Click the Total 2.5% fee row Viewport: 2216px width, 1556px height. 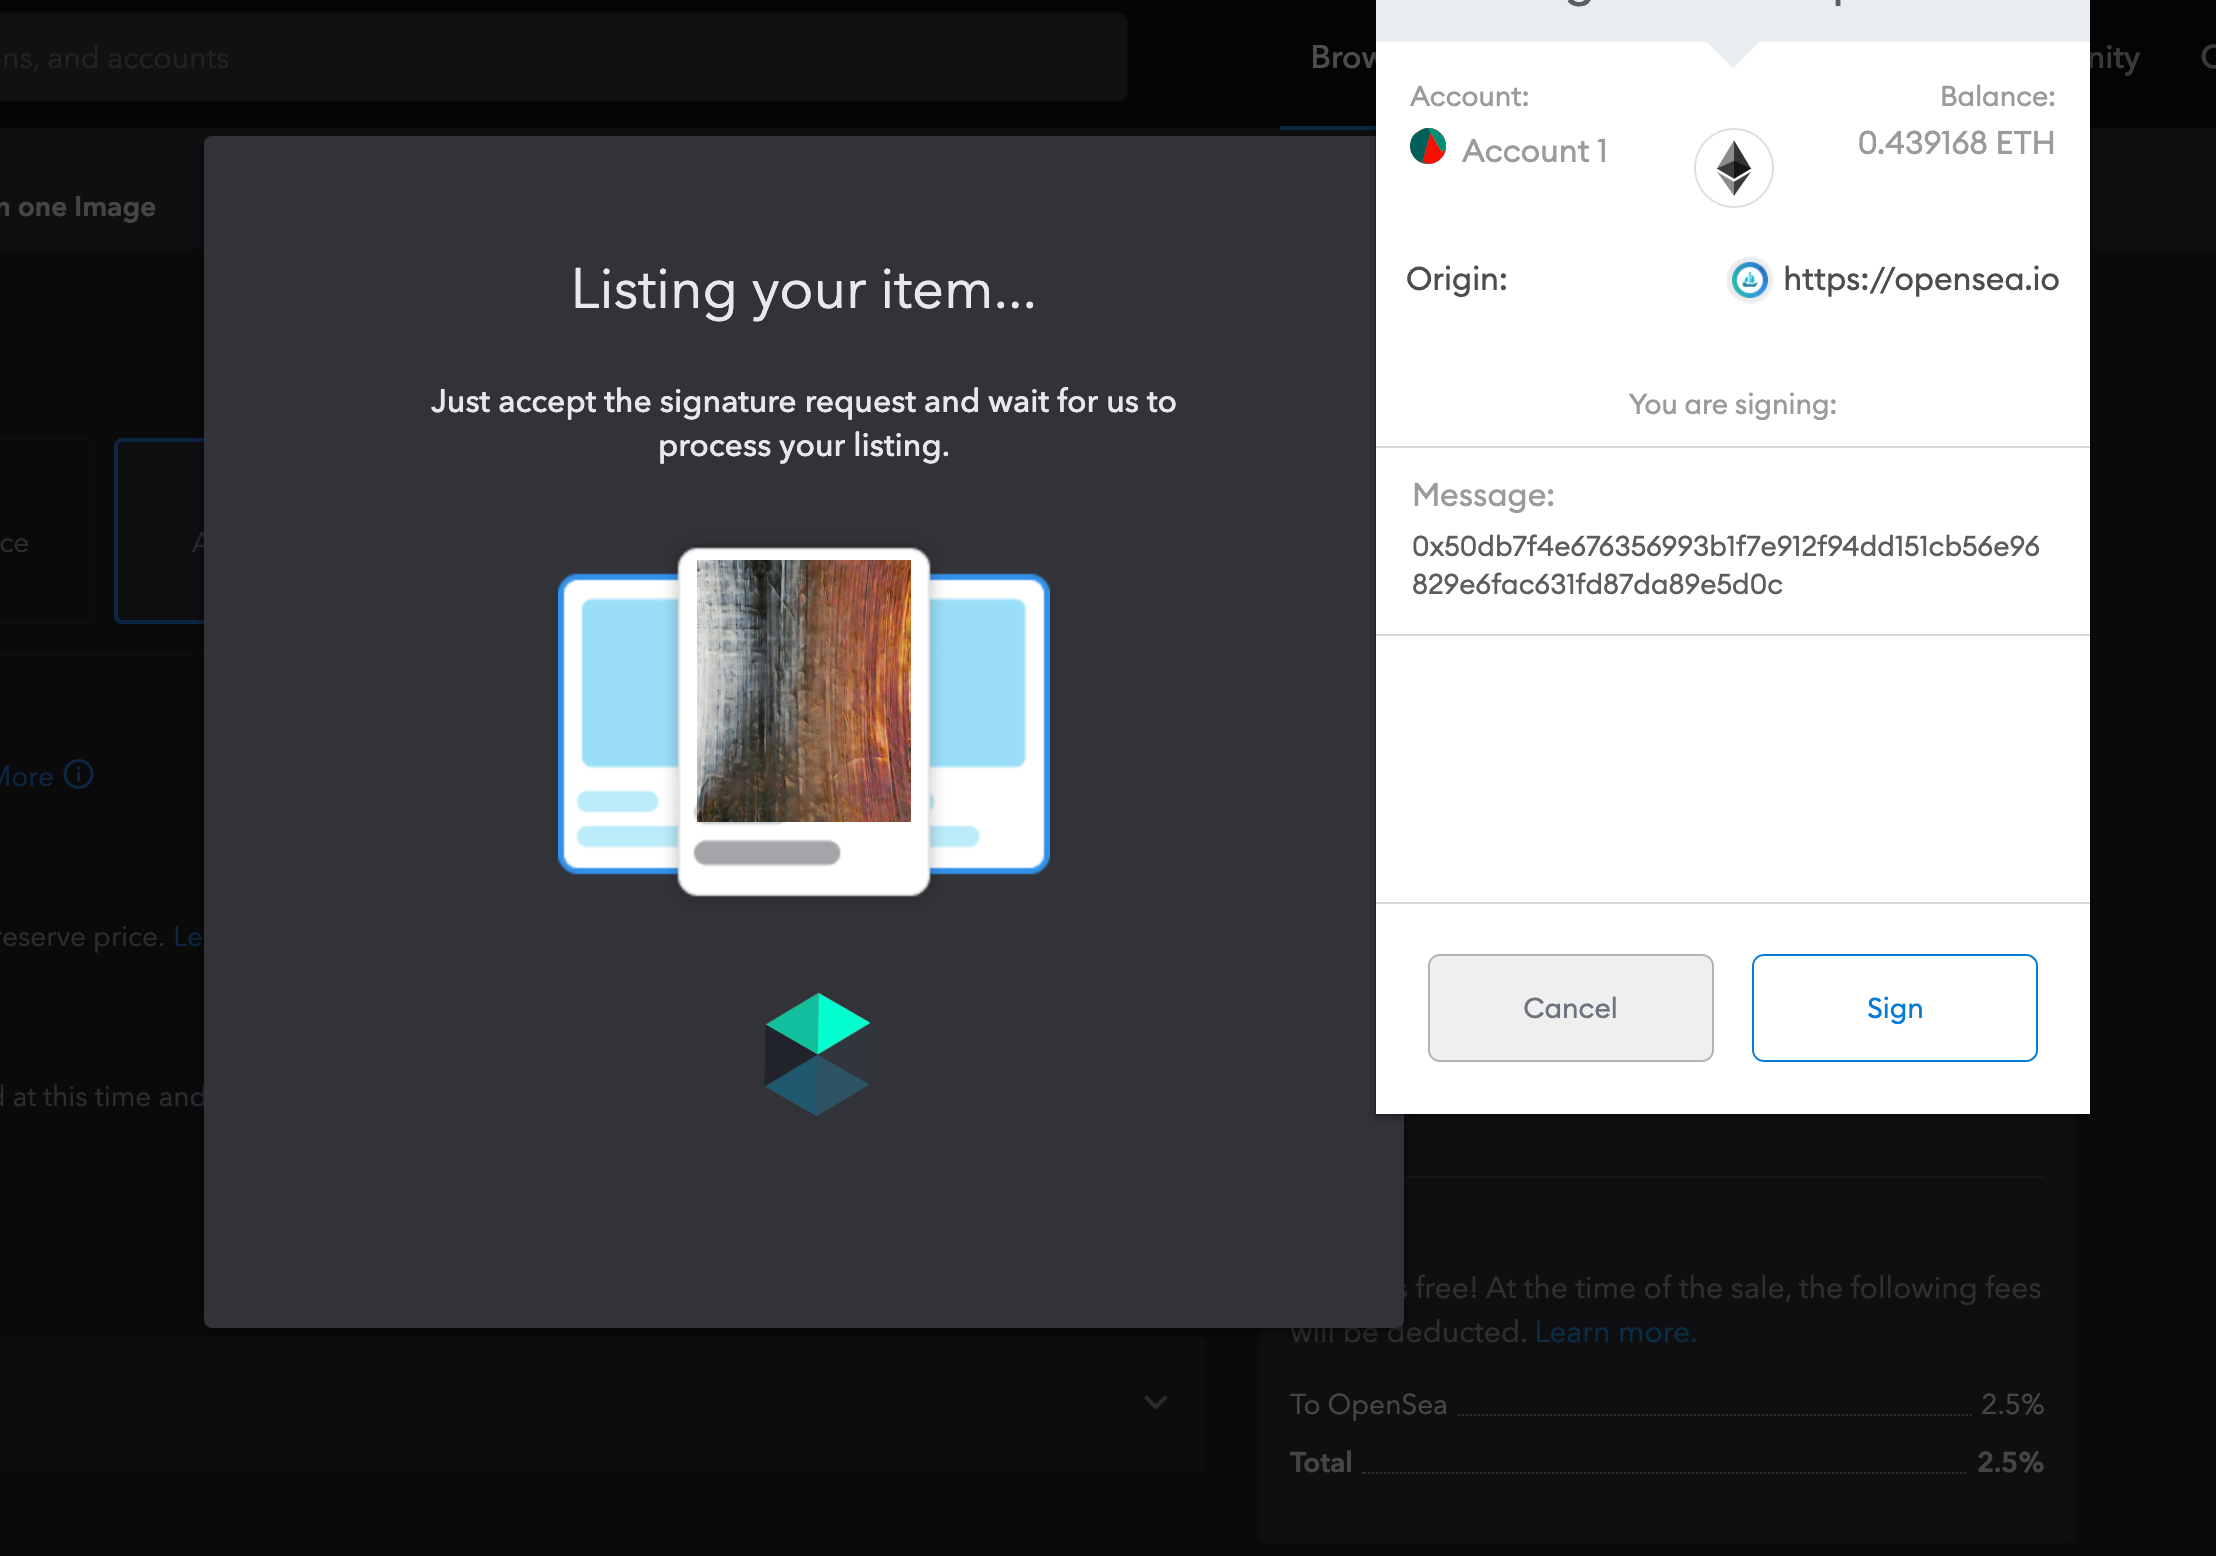point(1666,1462)
